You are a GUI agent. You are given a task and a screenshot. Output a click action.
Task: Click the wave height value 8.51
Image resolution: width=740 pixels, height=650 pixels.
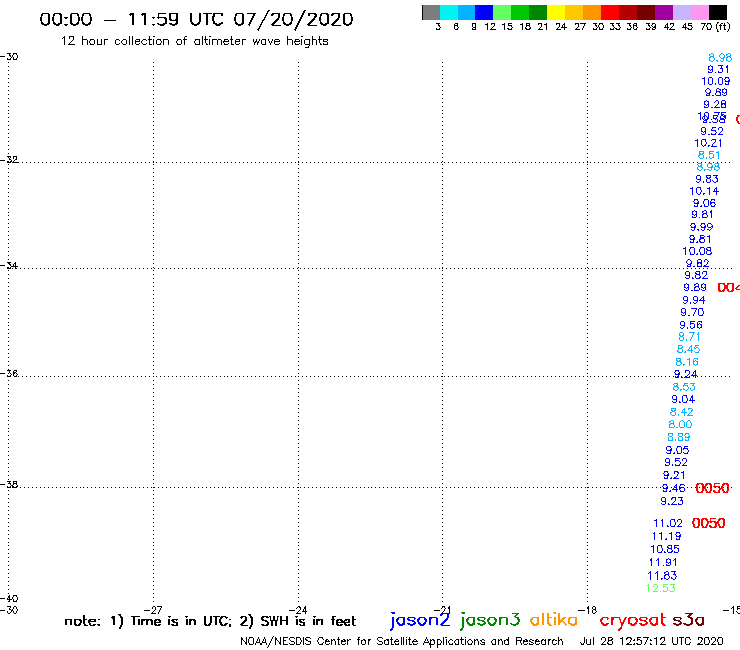point(709,155)
